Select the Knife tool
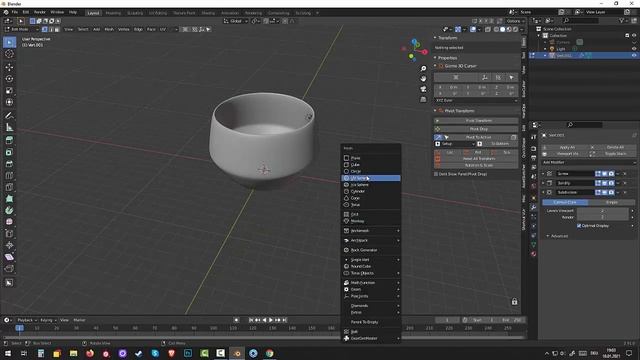The width and height of the screenshot is (640, 360). coord(9,187)
